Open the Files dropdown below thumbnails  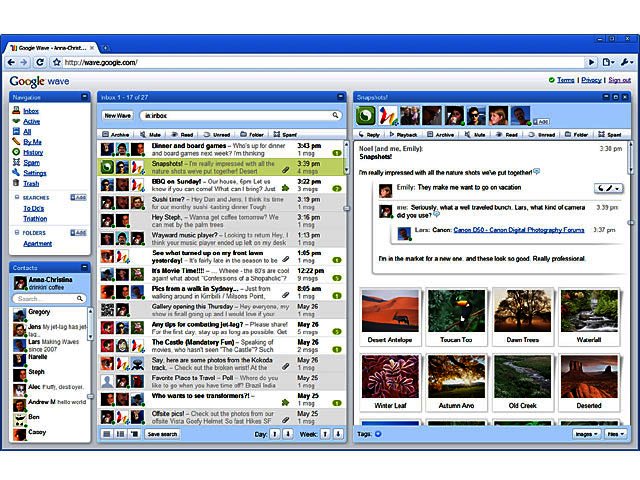[x=615, y=434]
